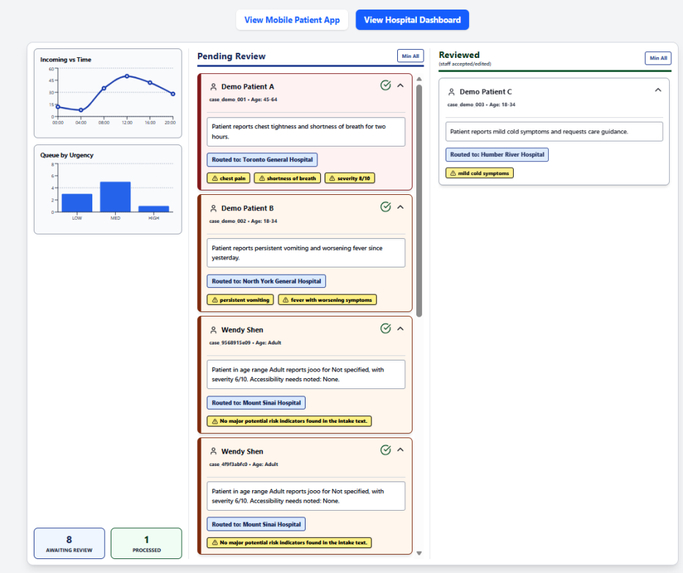Click the mild cold symptoms tag
The image size is (683, 573).
click(480, 173)
